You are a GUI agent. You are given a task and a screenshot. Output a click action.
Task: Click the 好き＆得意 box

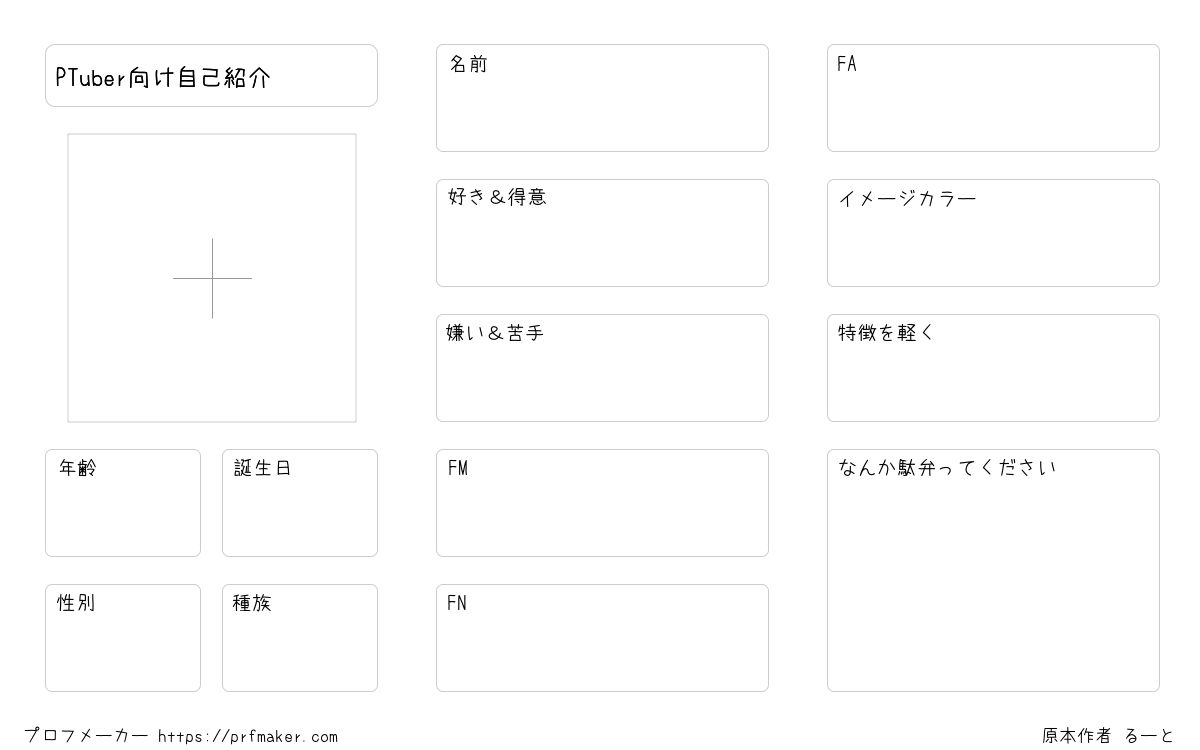[602, 233]
